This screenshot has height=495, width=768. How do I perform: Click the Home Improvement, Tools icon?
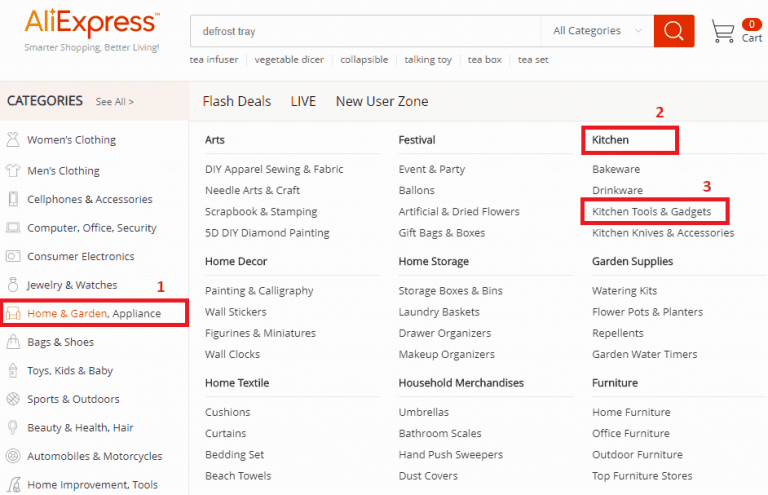14,485
